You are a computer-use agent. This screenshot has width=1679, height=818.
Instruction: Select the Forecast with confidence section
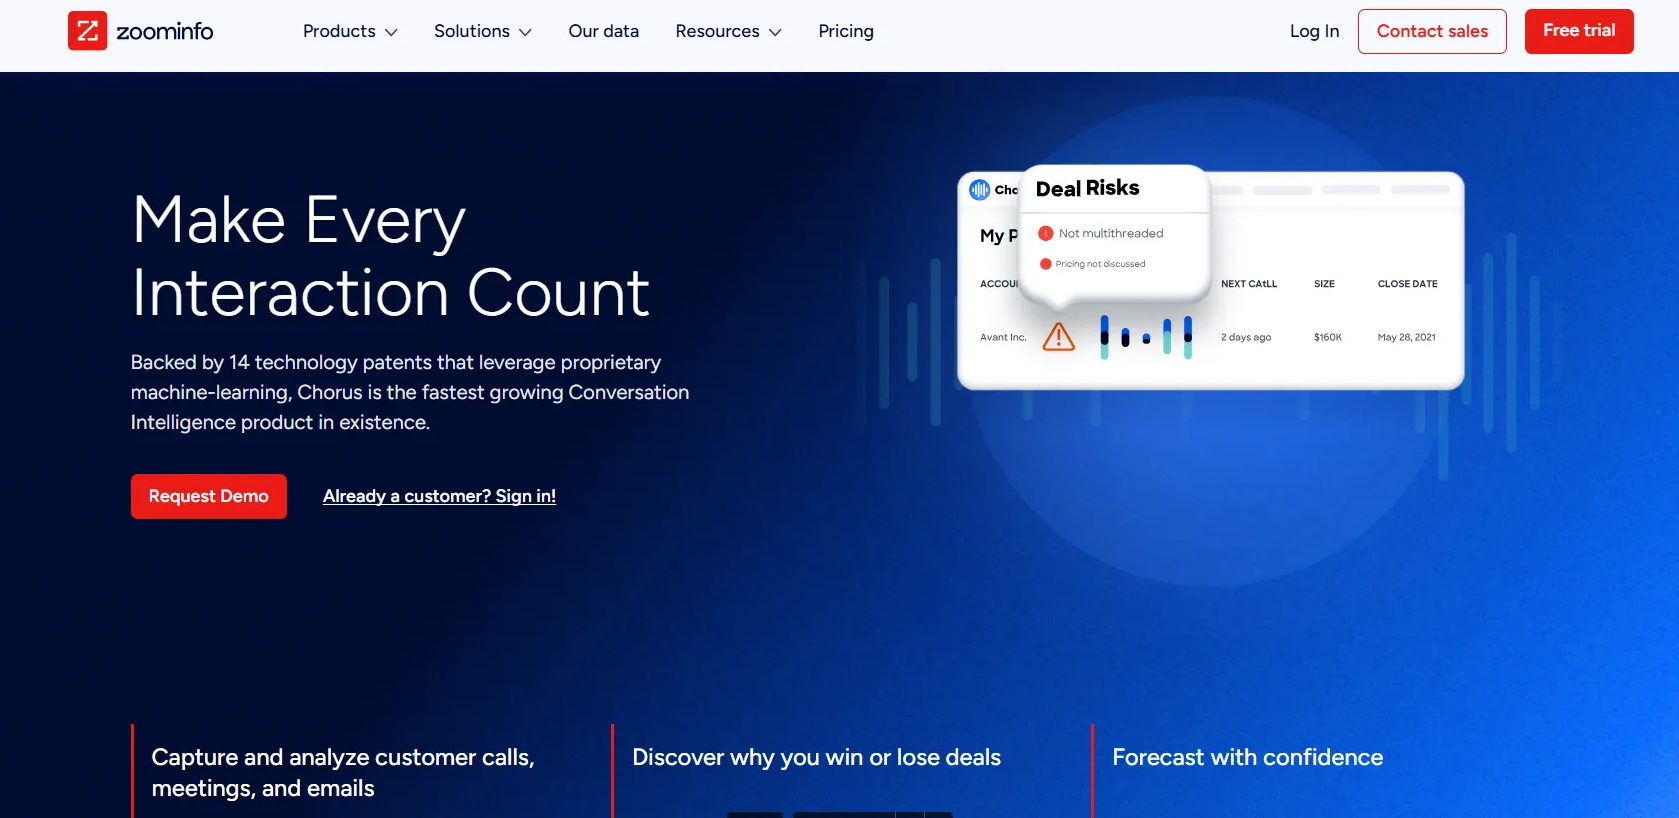coord(1247,758)
